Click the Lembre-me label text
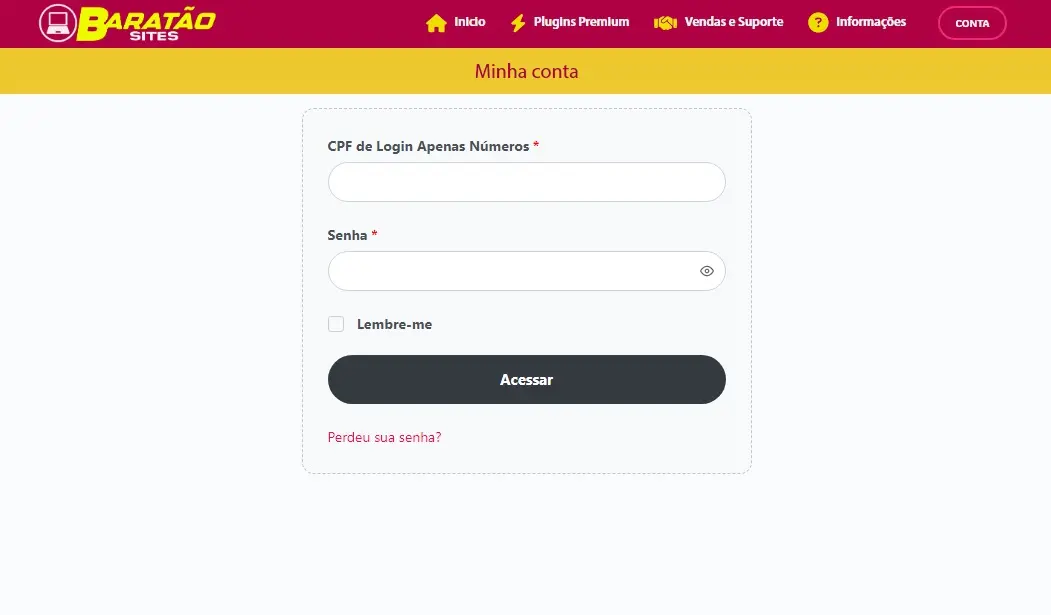This screenshot has height=615, width=1051. (394, 324)
